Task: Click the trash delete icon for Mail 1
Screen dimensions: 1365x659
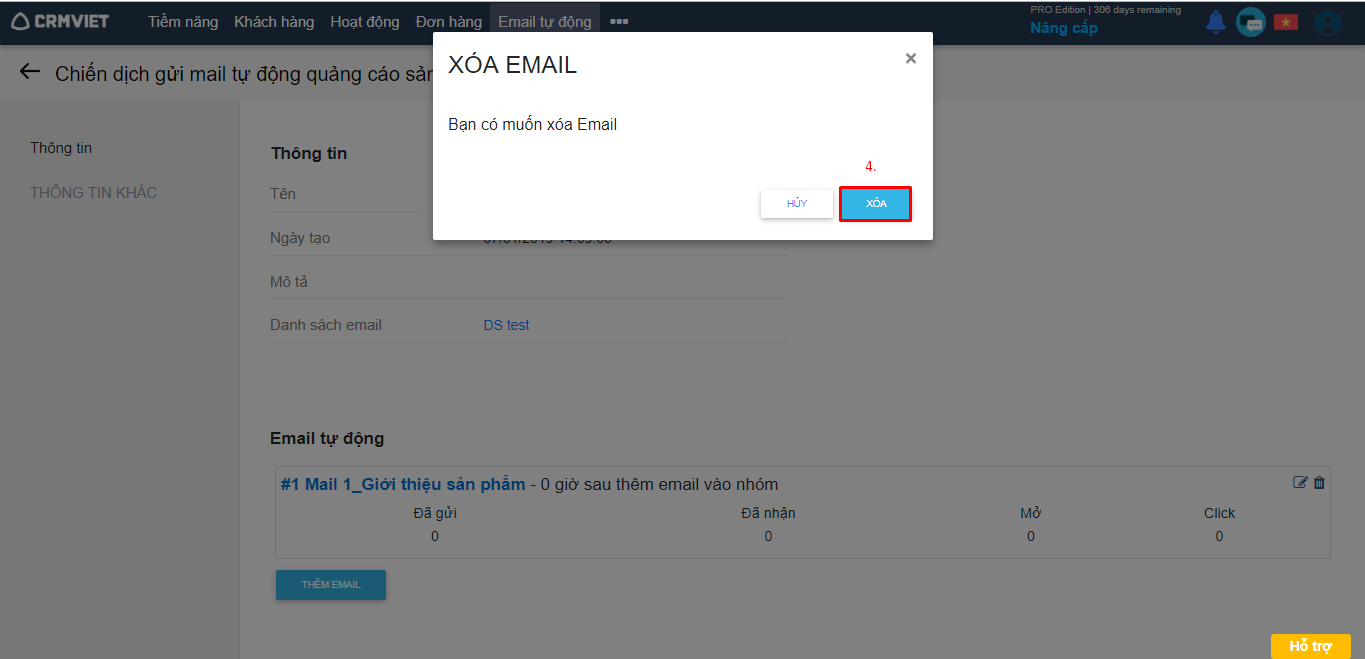Action: tap(1319, 482)
